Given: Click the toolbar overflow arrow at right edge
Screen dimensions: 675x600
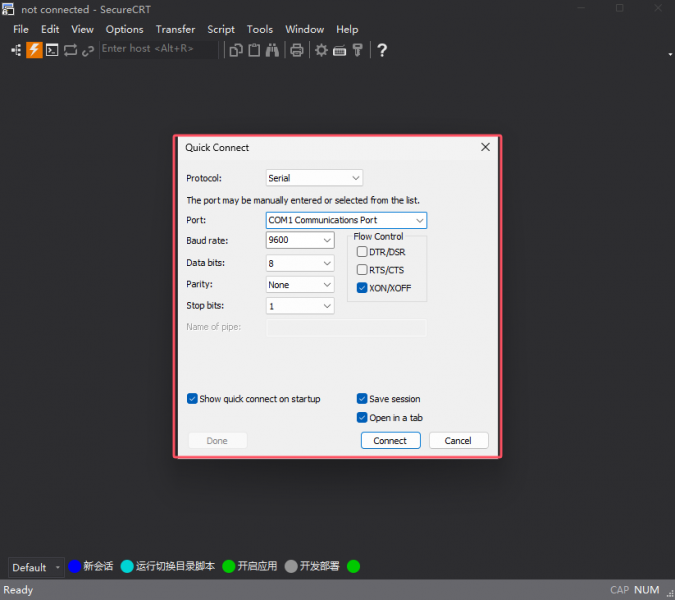Looking at the screenshot, I should [670, 54].
